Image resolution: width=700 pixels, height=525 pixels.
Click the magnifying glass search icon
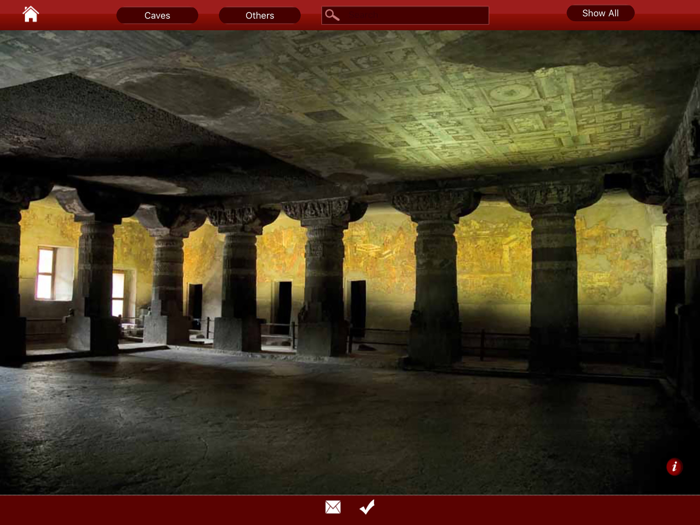point(332,15)
